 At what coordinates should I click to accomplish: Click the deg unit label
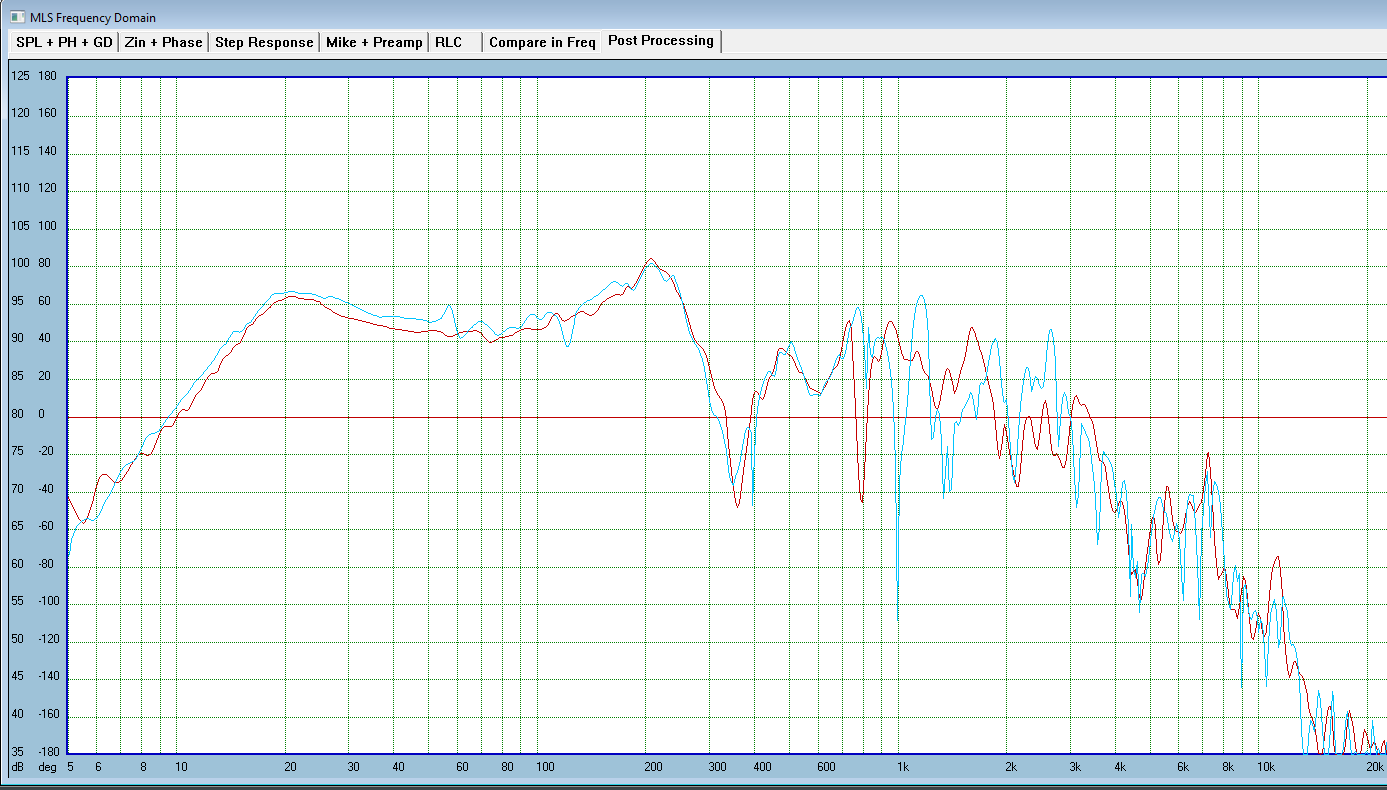(47, 767)
